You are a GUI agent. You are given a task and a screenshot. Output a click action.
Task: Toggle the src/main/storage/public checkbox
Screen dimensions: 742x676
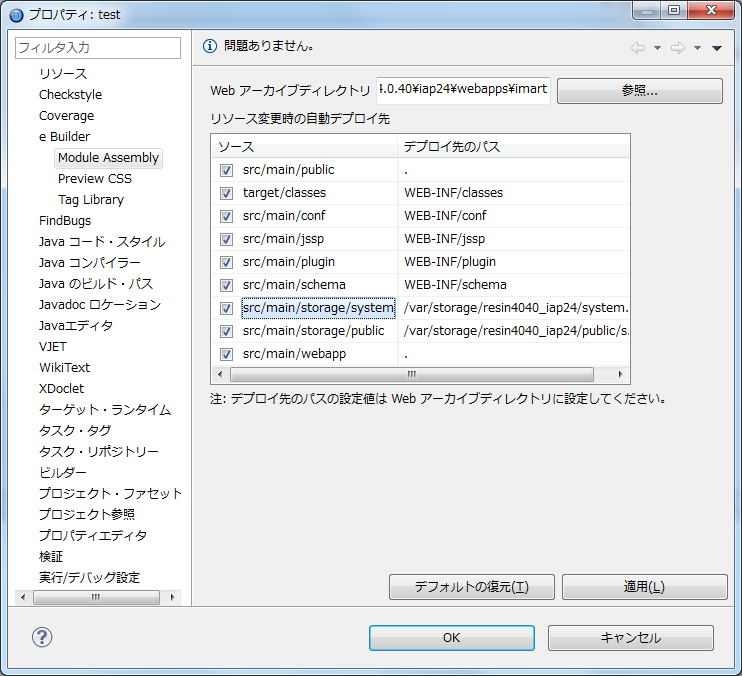pyautogui.click(x=226, y=331)
